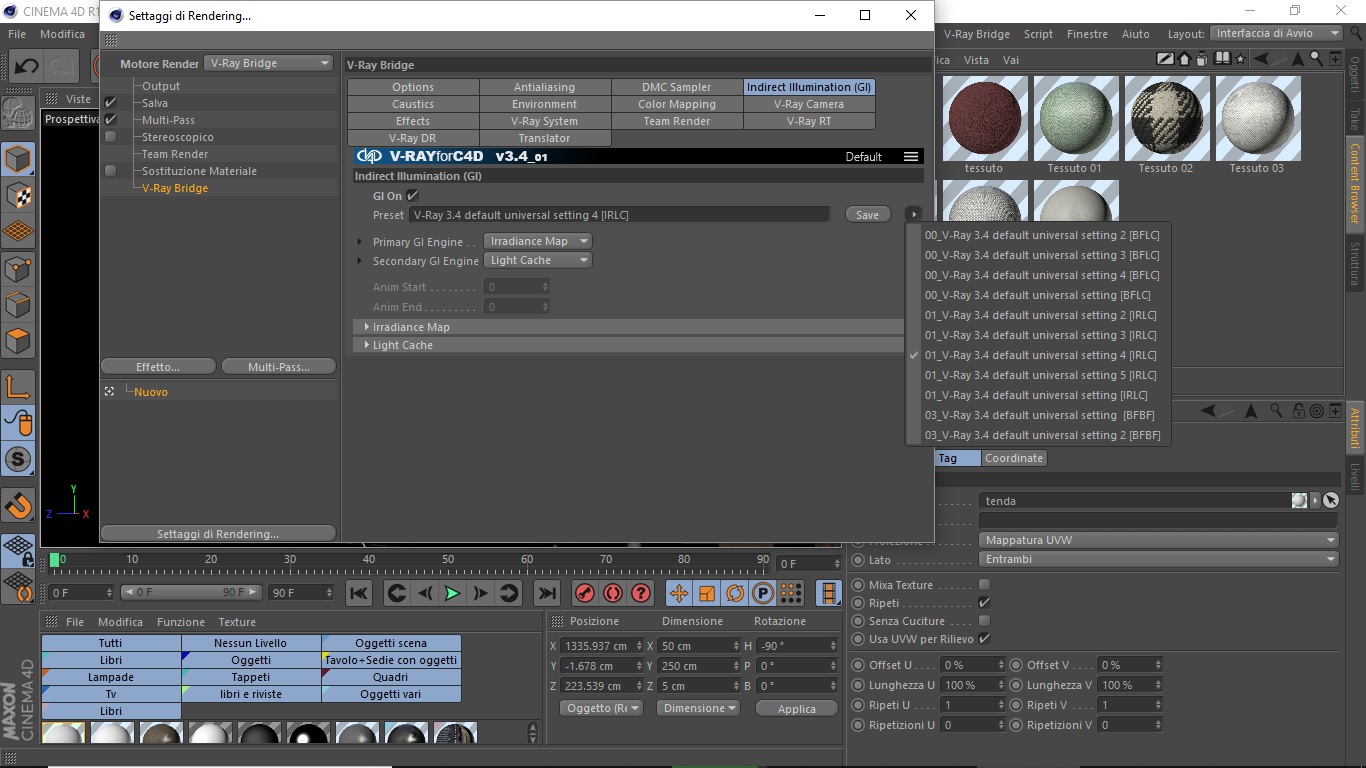Toggle the Point Level Animation dots icon
This screenshot has height=768, width=1366.
click(x=791, y=593)
